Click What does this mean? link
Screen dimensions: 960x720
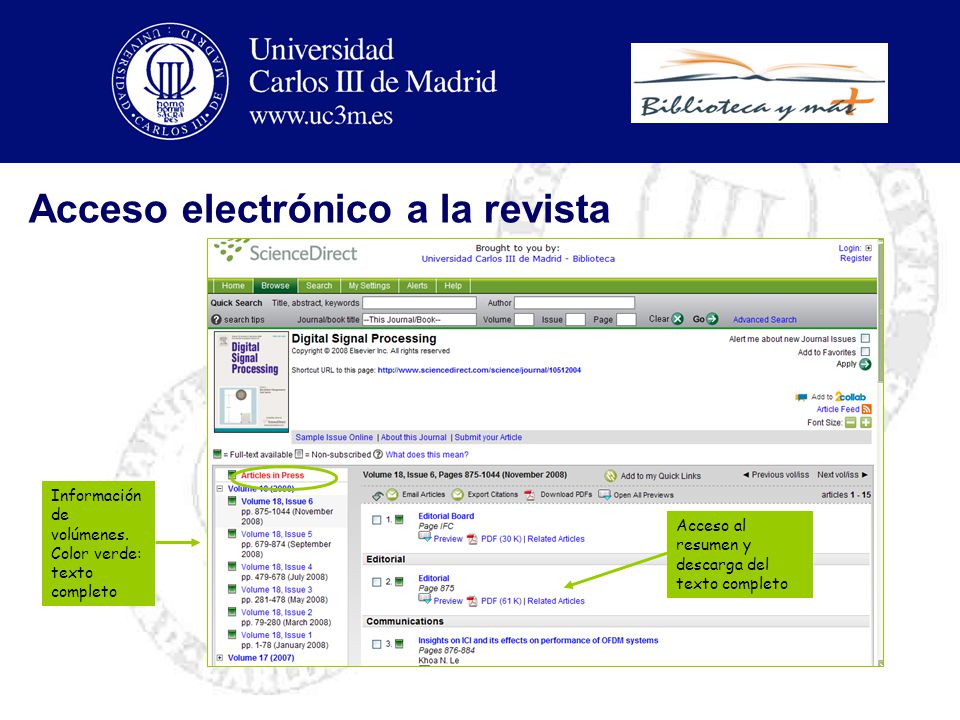[427, 455]
